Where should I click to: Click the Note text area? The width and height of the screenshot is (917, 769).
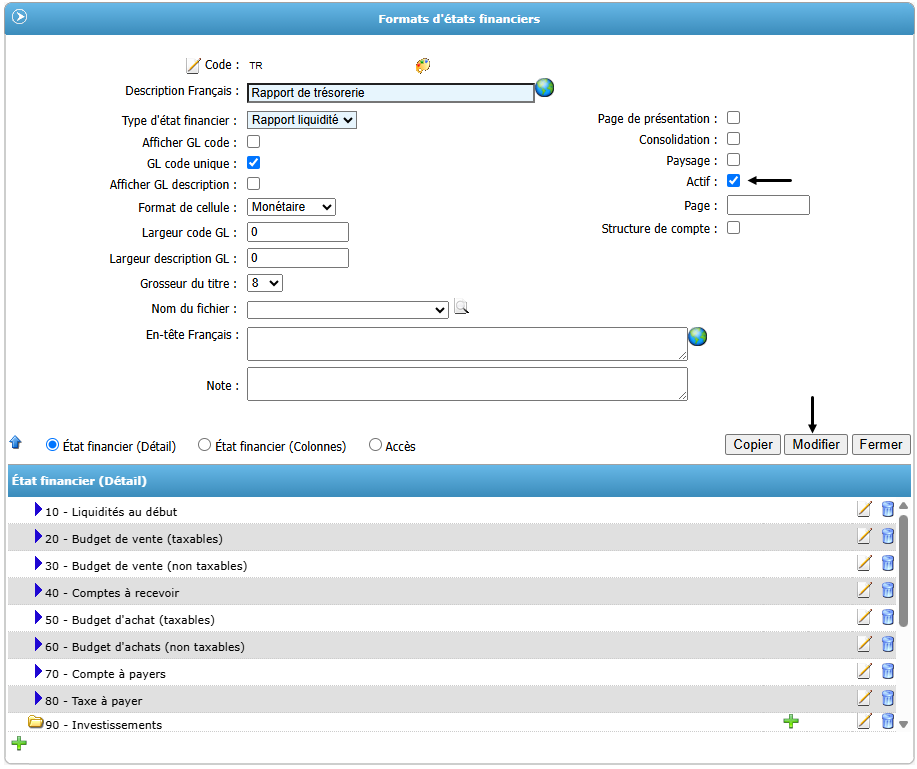467,384
